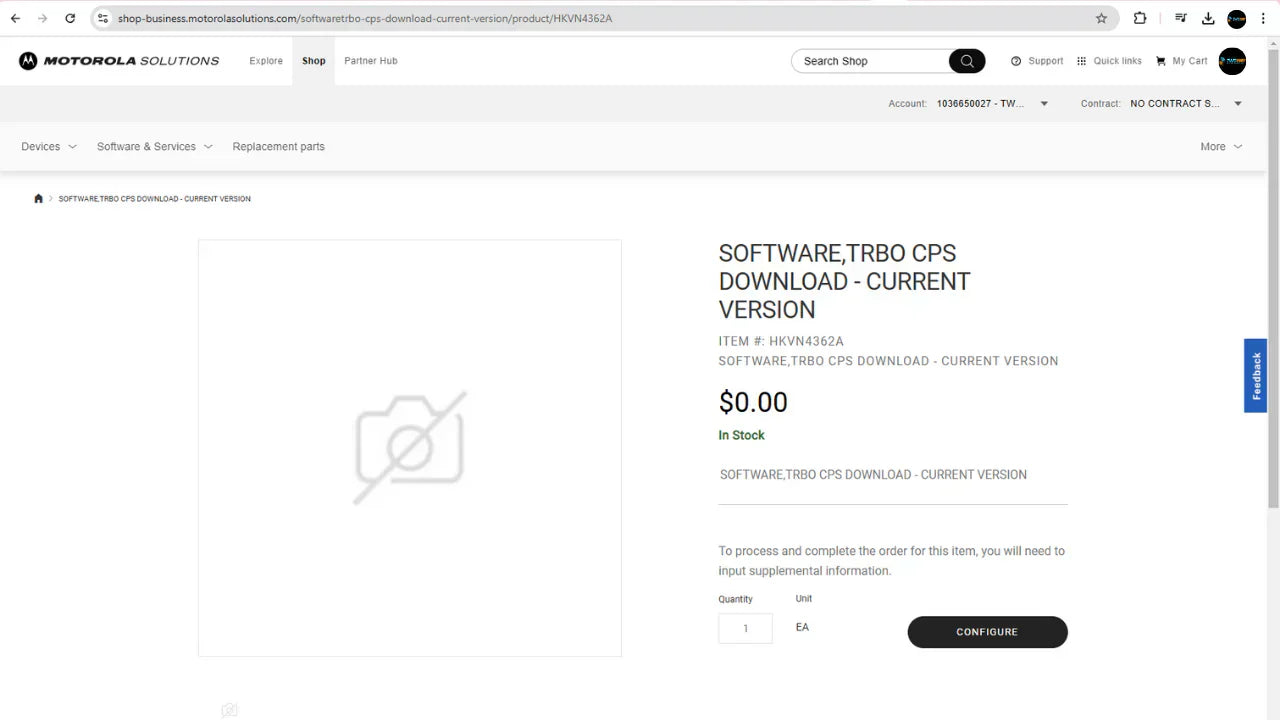
Task: Select the Explore menu item
Action: click(x=265, y=61)
